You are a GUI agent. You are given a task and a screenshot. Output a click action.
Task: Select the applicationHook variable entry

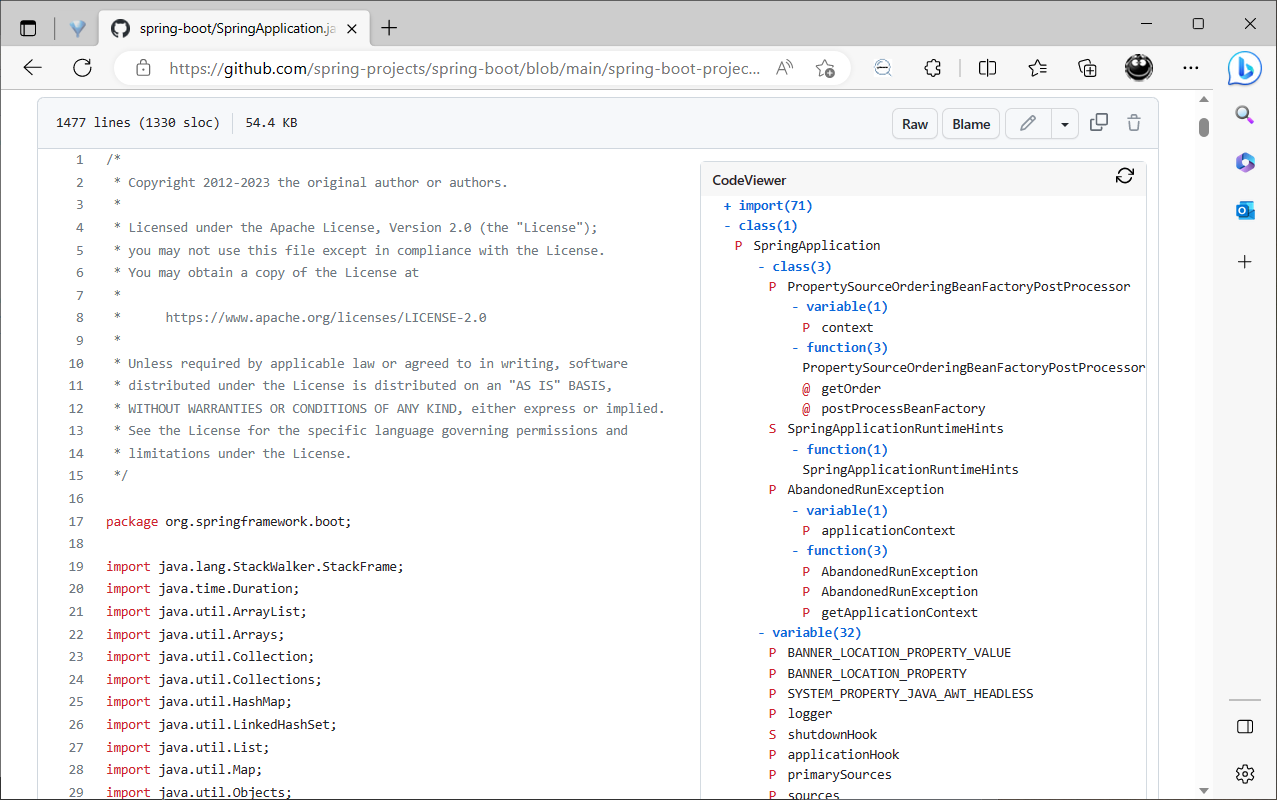coord(843,755)
